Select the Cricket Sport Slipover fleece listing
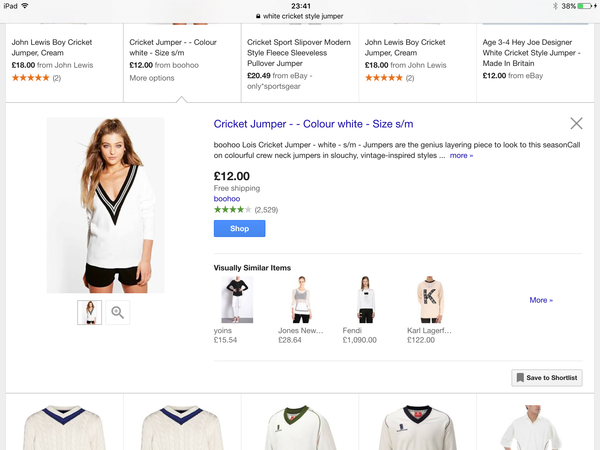This screenshot has width=600, height=450. (300, 64)
